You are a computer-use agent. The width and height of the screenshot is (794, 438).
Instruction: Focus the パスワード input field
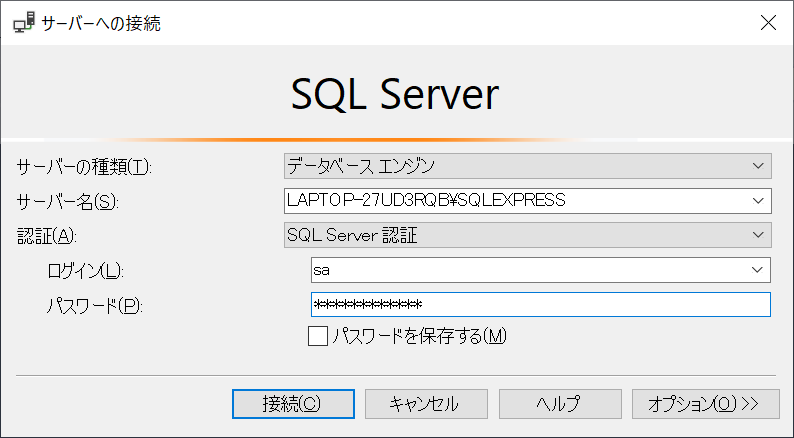541,304
